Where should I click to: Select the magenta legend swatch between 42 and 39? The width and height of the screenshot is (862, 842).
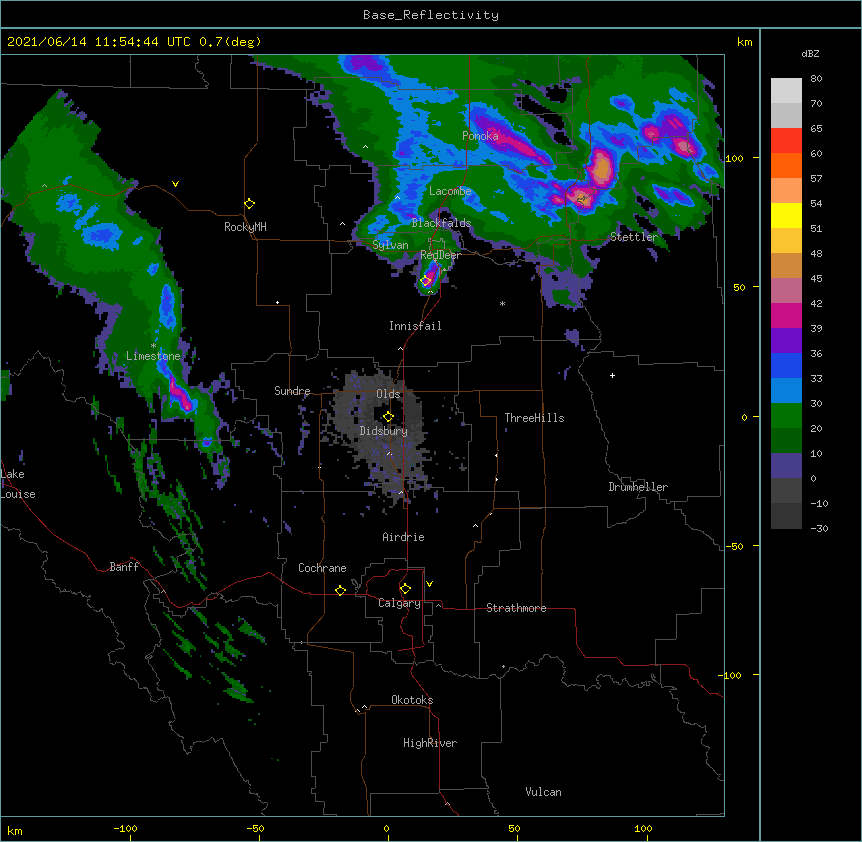[786, 315]
